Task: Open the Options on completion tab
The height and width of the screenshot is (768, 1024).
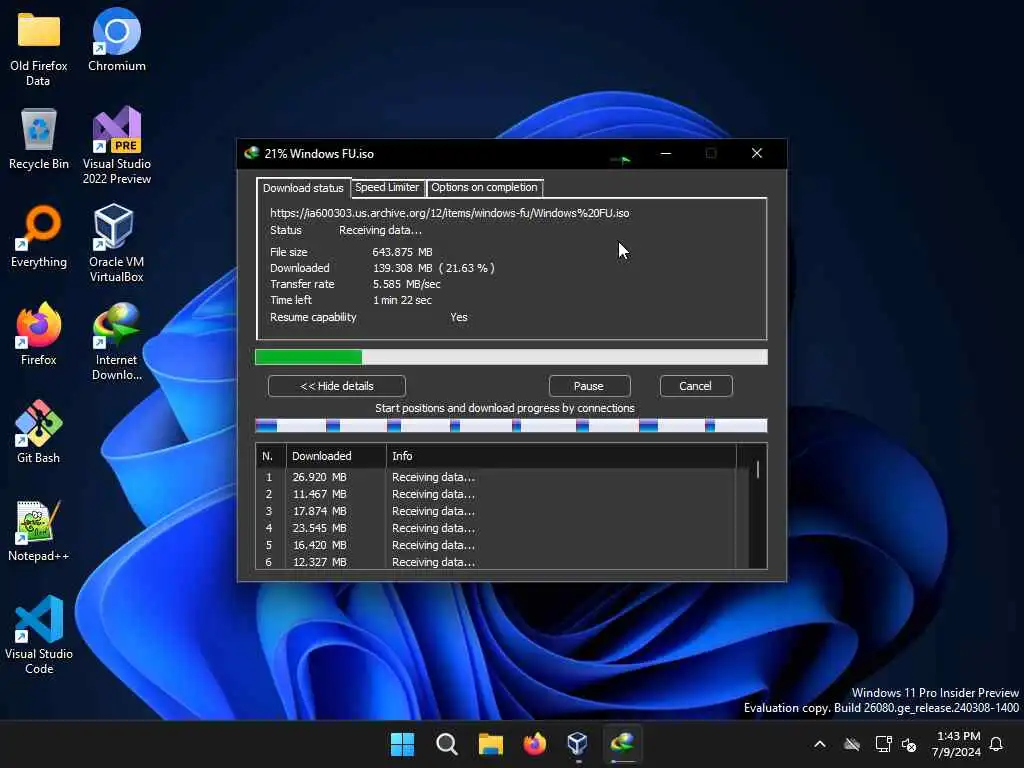Action: tap(484, 187)
